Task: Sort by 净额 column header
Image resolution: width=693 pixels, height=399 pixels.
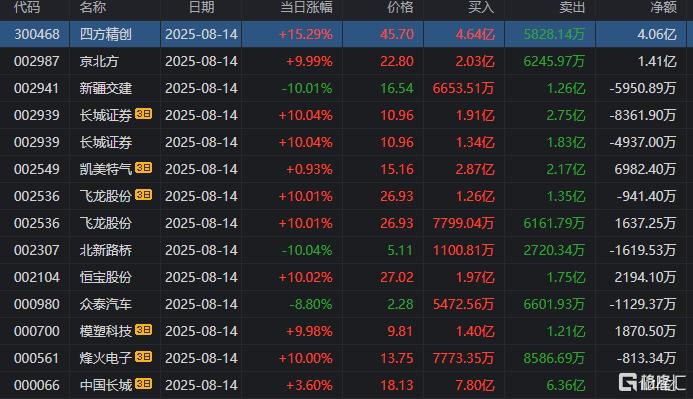Action: pyautogui.click(x=663, y=8)
